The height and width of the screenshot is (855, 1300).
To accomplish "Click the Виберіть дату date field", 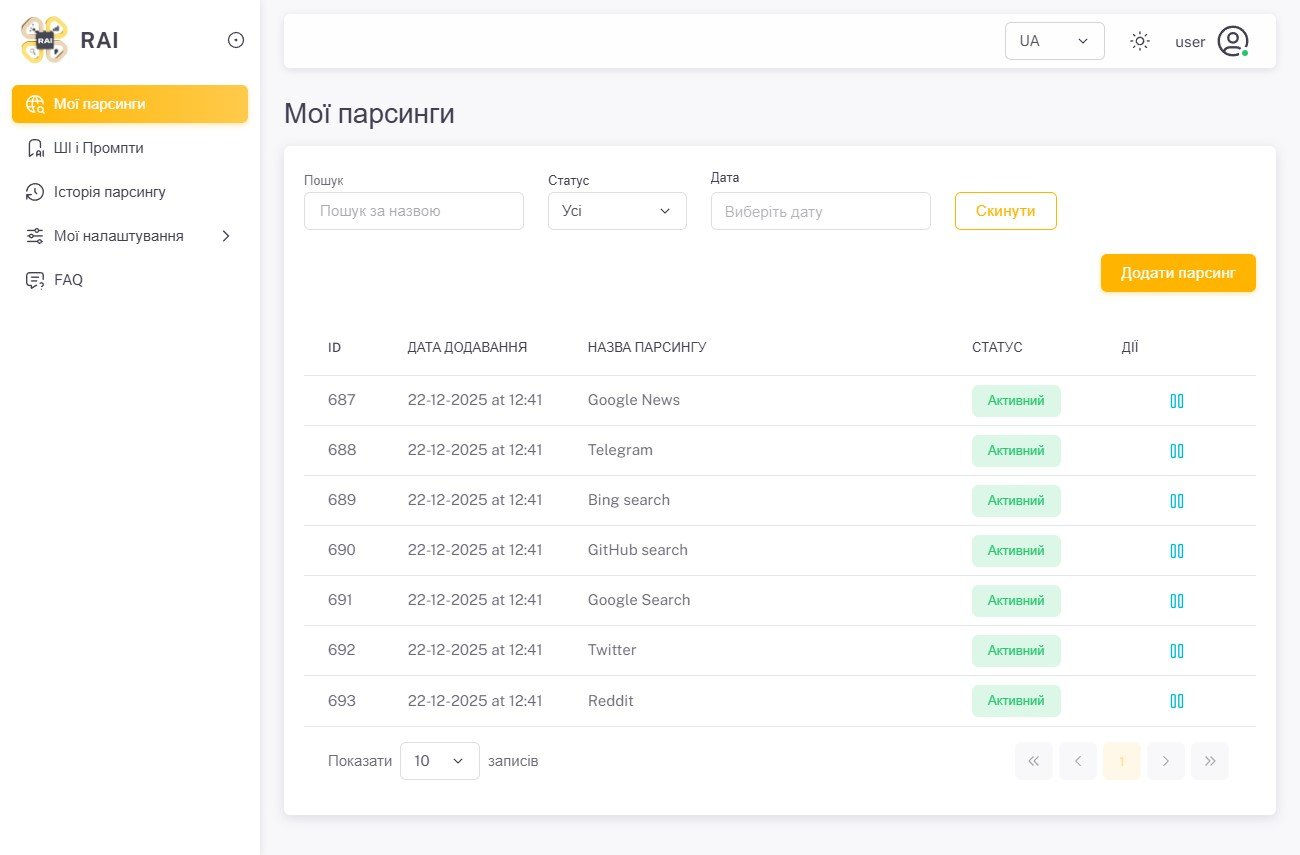I will pos(820,211).
